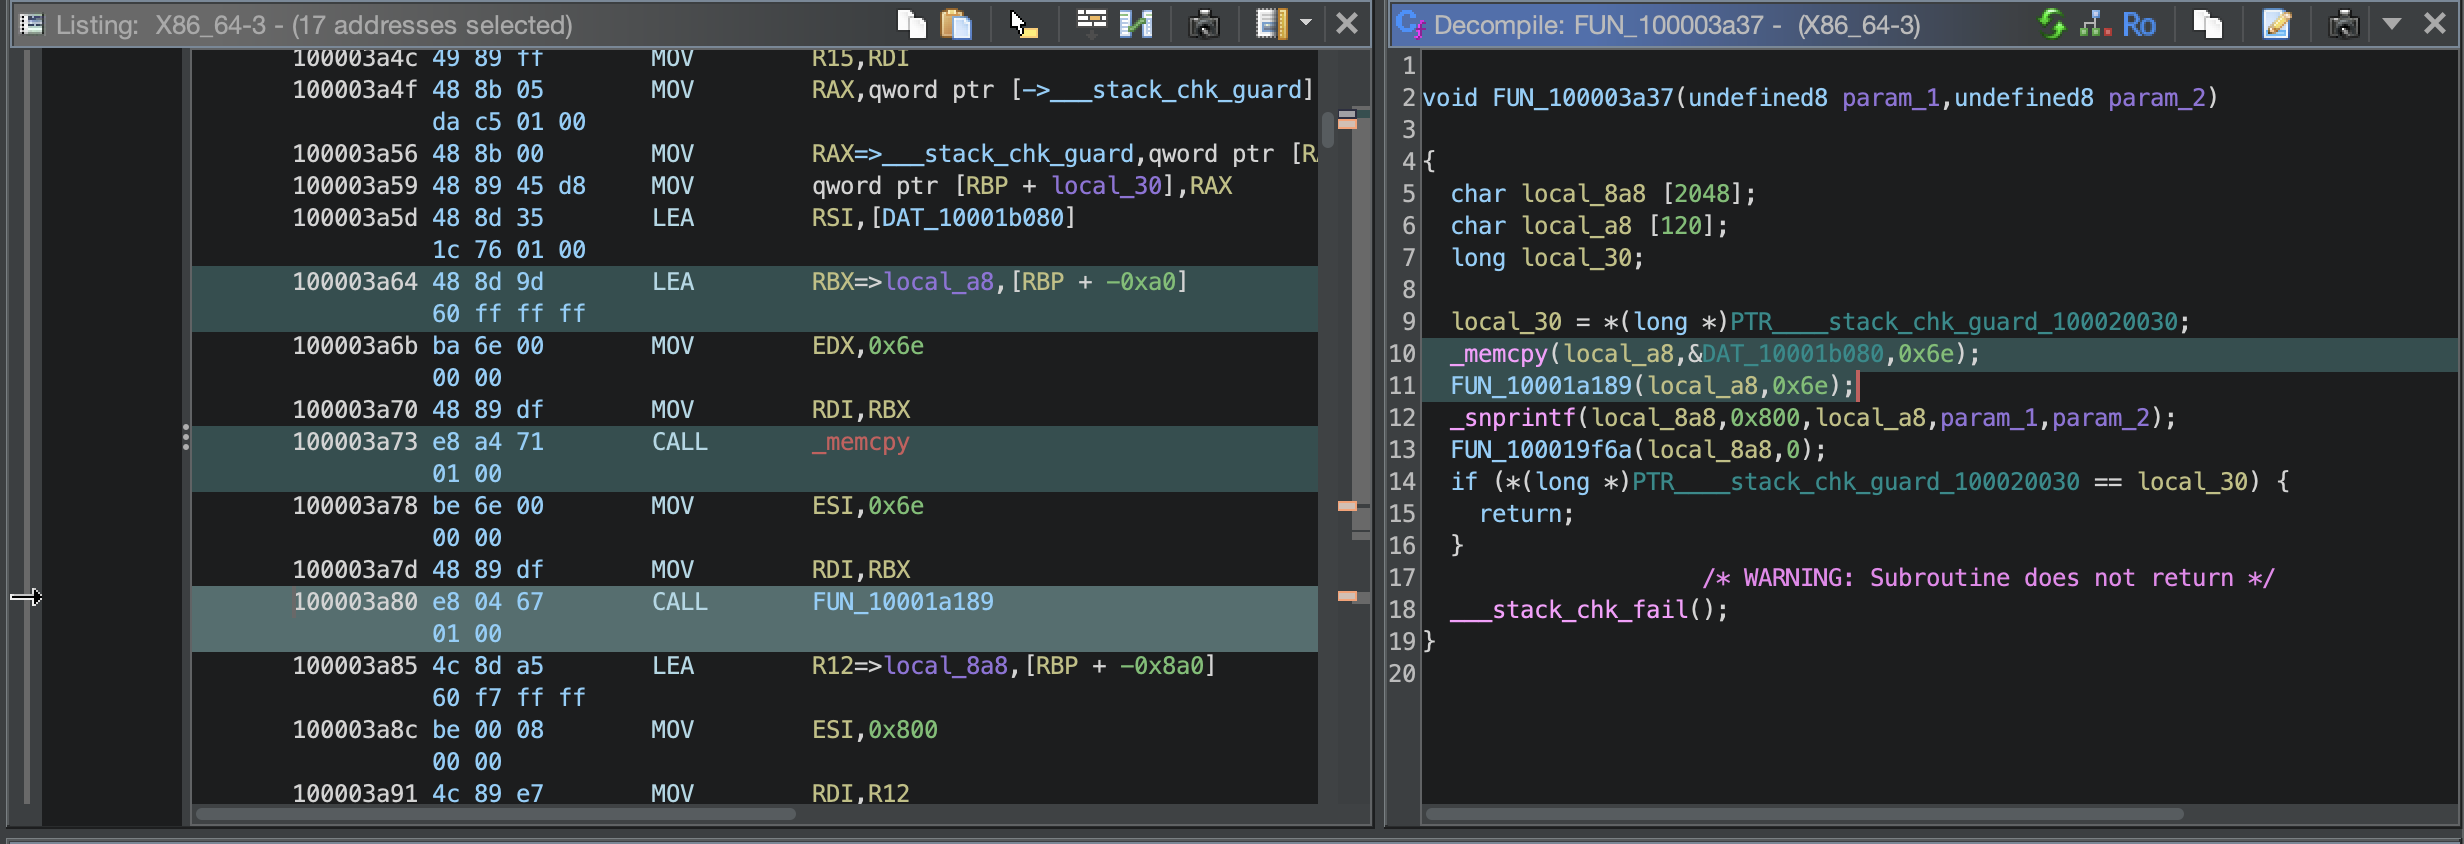
Task: Click the return statement in Decompile
Action: coord(1526,514)
